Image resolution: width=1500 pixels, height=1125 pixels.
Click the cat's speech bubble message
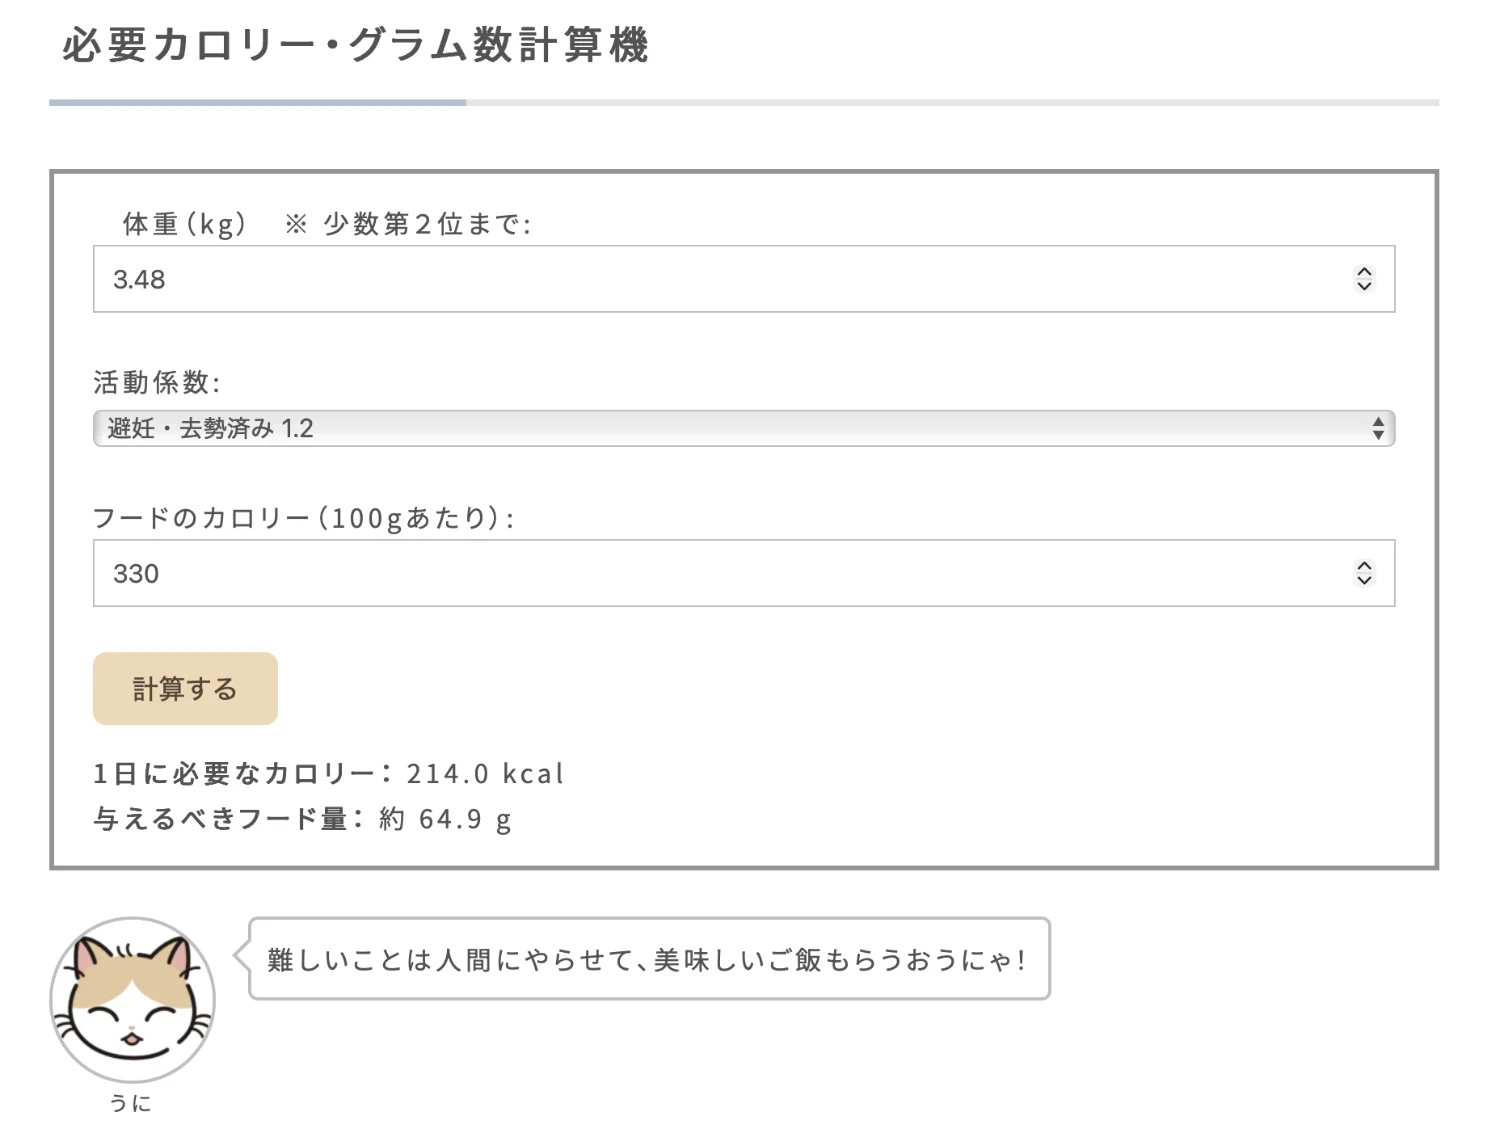pyautogui.click(x=648, y=960)
